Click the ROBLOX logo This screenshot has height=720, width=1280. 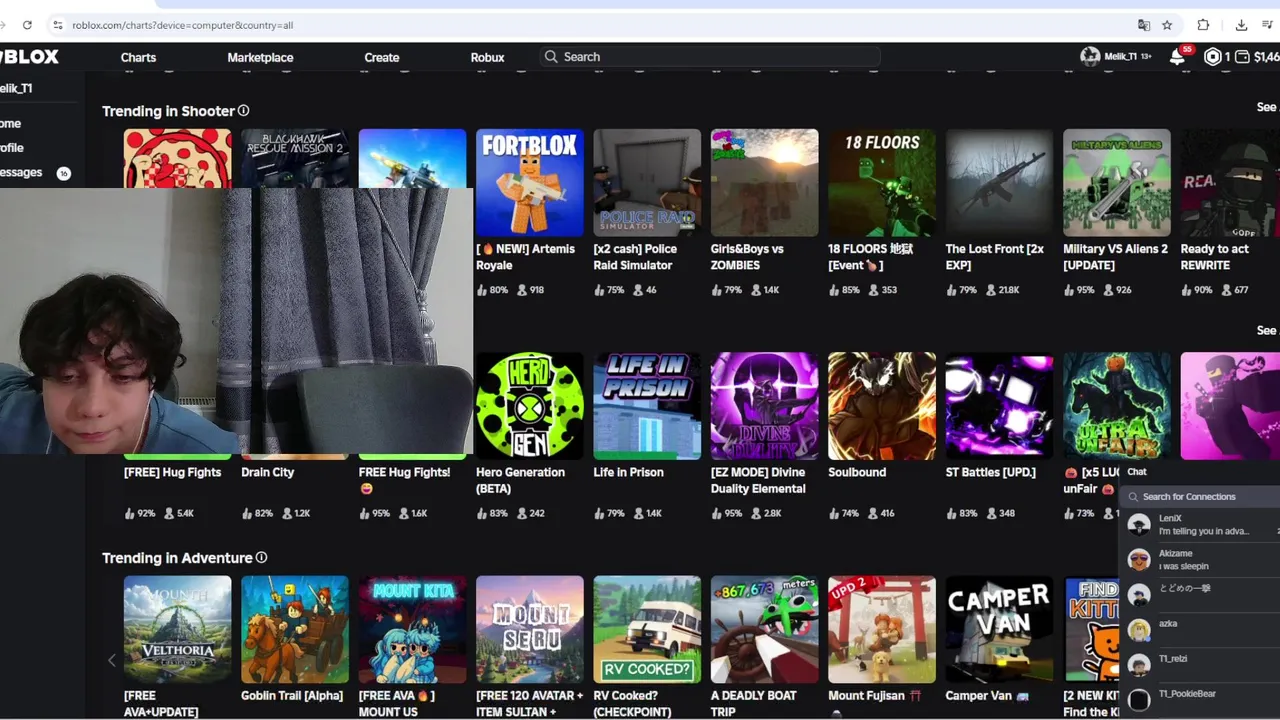tap(29, 57)
